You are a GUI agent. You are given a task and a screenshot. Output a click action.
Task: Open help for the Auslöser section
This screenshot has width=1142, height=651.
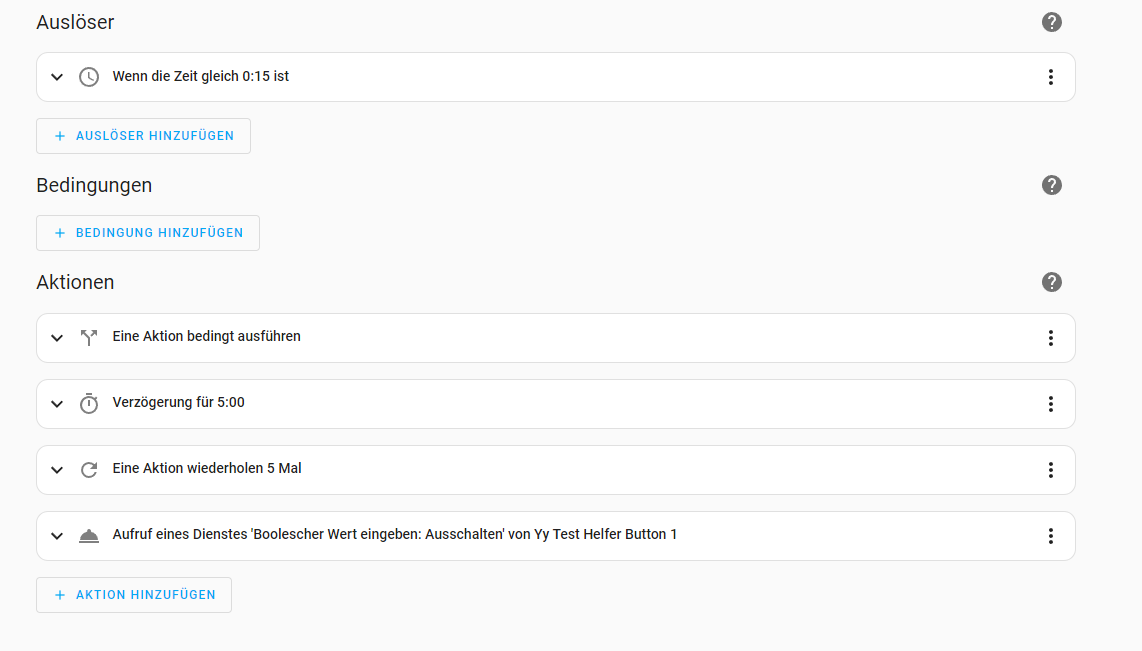(x=1051, y=22)
